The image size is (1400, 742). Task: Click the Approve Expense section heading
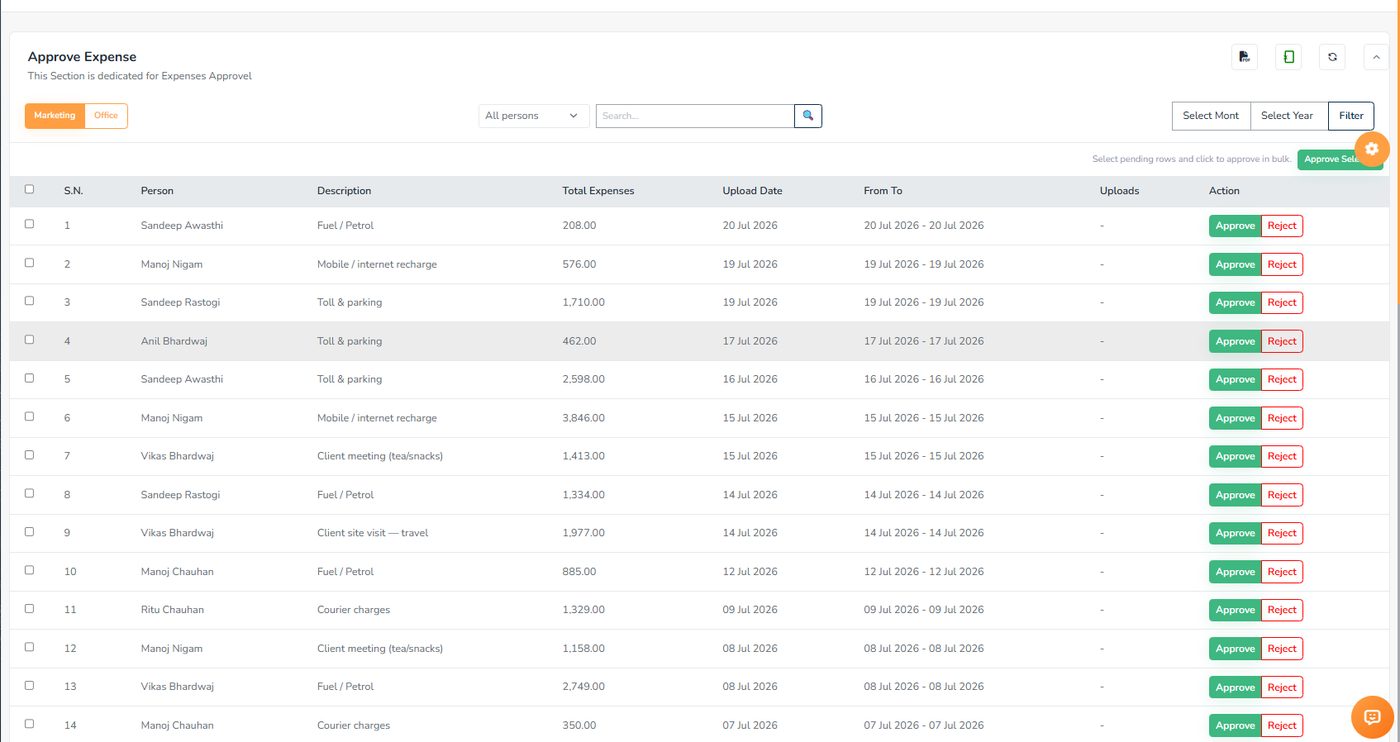82,57
